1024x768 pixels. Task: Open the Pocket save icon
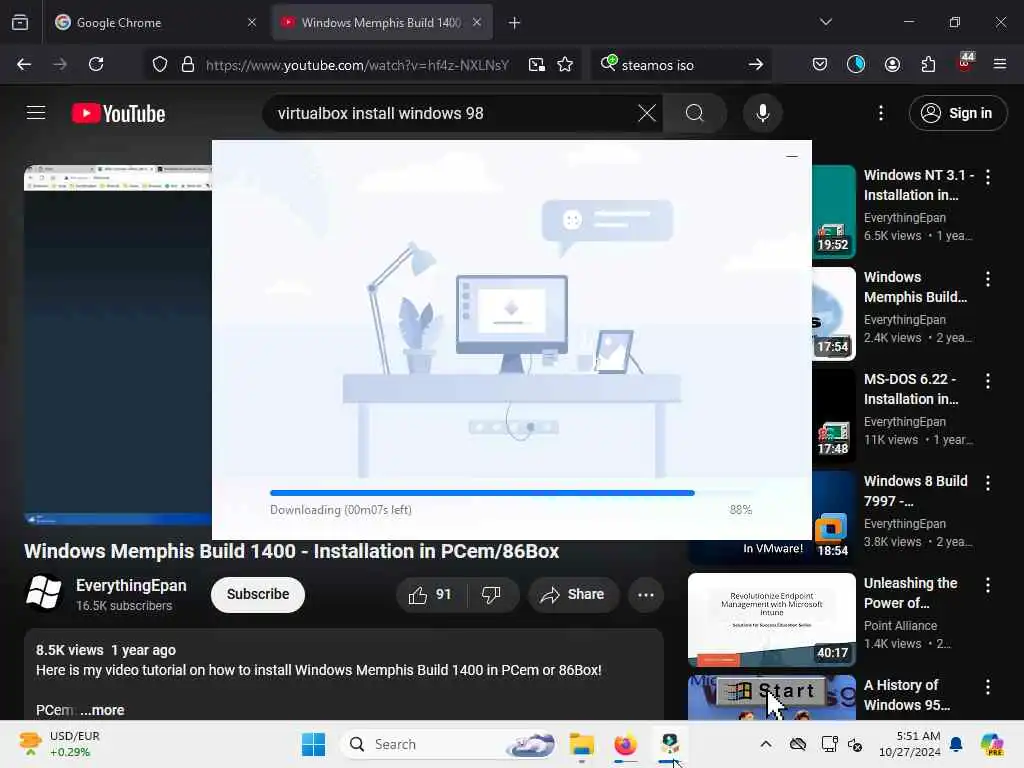coord(820,64)
